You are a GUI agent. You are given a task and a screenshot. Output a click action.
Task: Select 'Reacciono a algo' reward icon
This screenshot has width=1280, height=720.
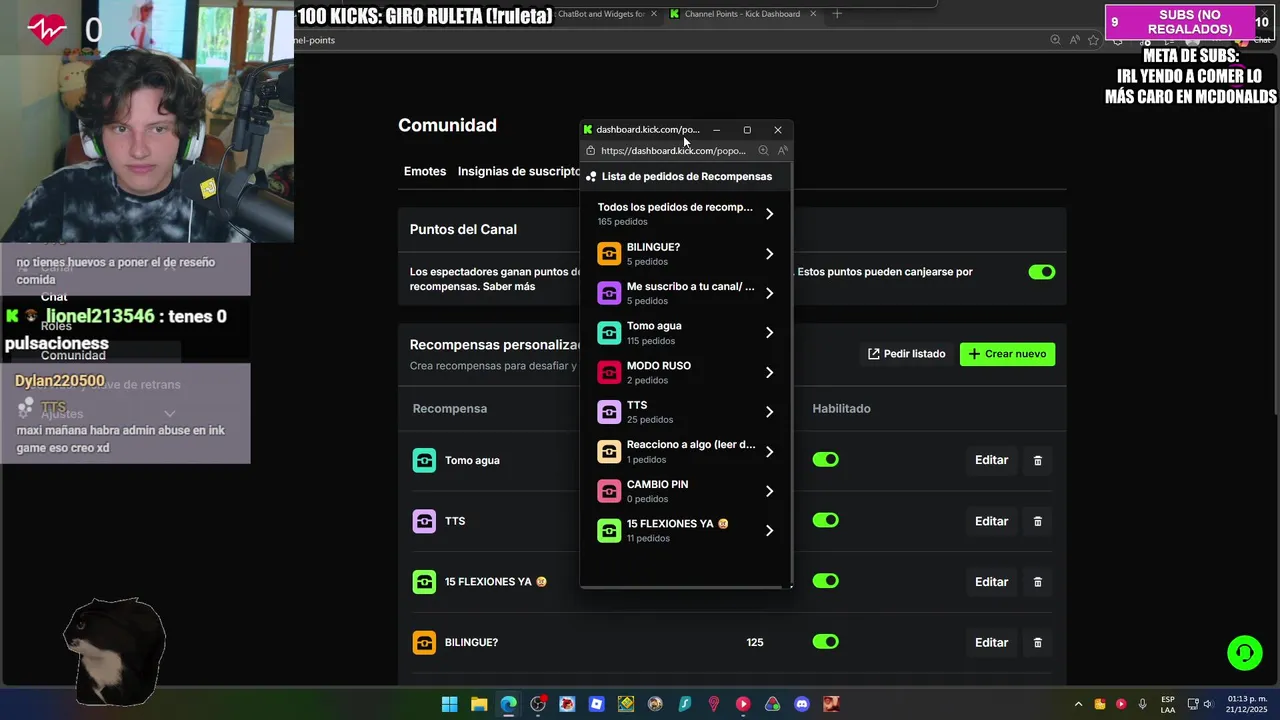(x=609, y=452)
